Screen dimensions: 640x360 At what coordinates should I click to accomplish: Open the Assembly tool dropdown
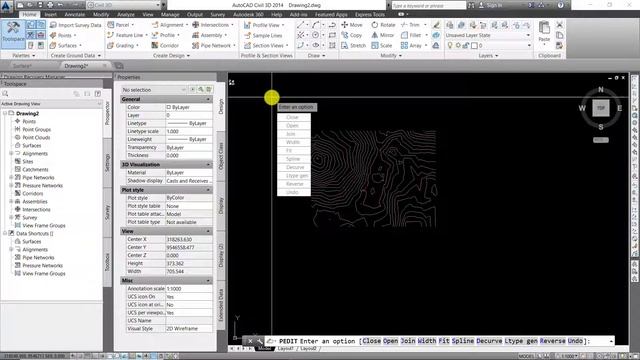[210, 36]
